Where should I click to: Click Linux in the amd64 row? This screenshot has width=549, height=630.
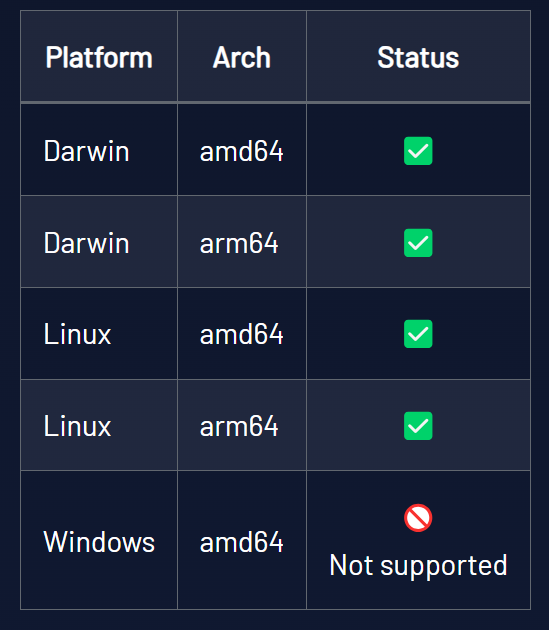(77, 334)
